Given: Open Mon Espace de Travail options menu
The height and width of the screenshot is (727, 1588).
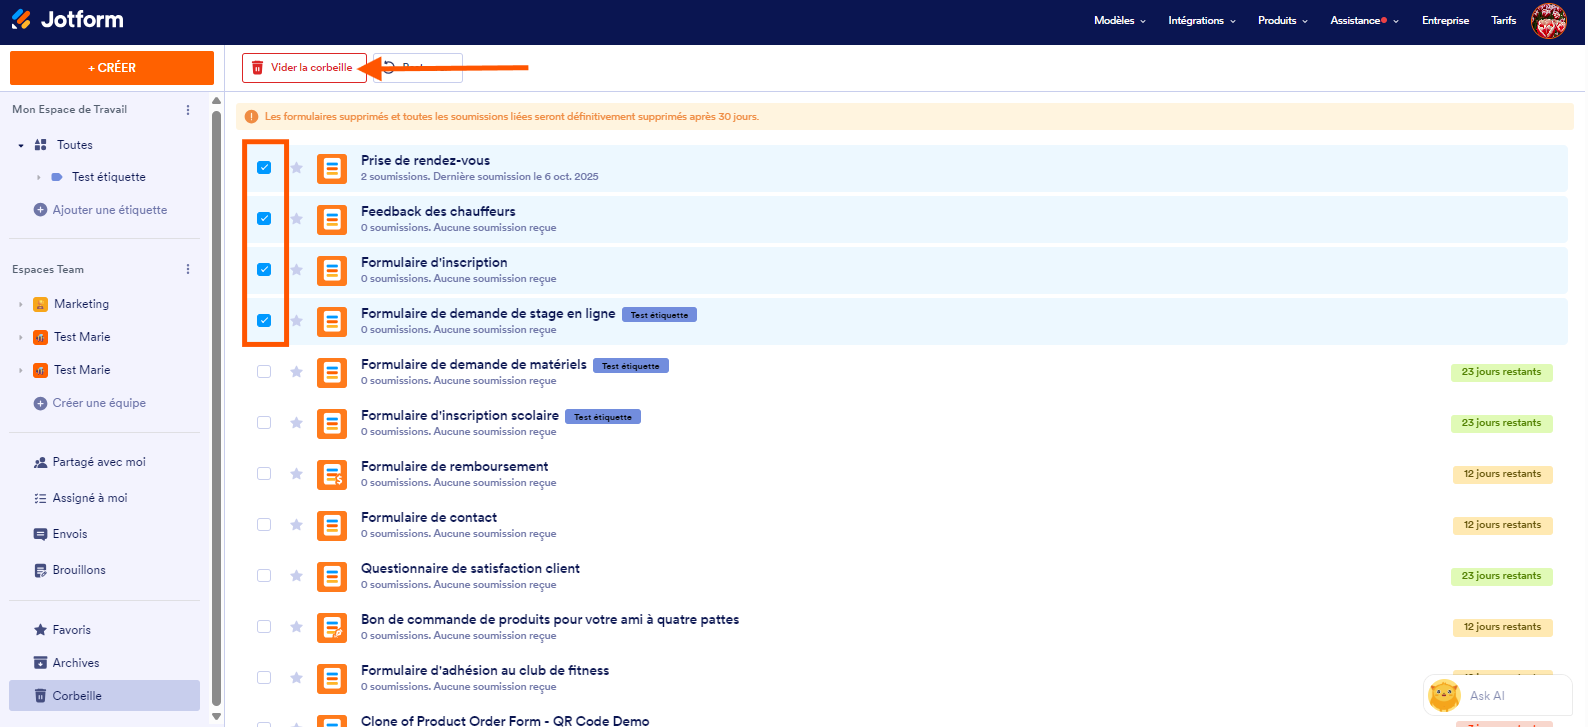Looking at the screenshot, I should (x=188, y=110).
